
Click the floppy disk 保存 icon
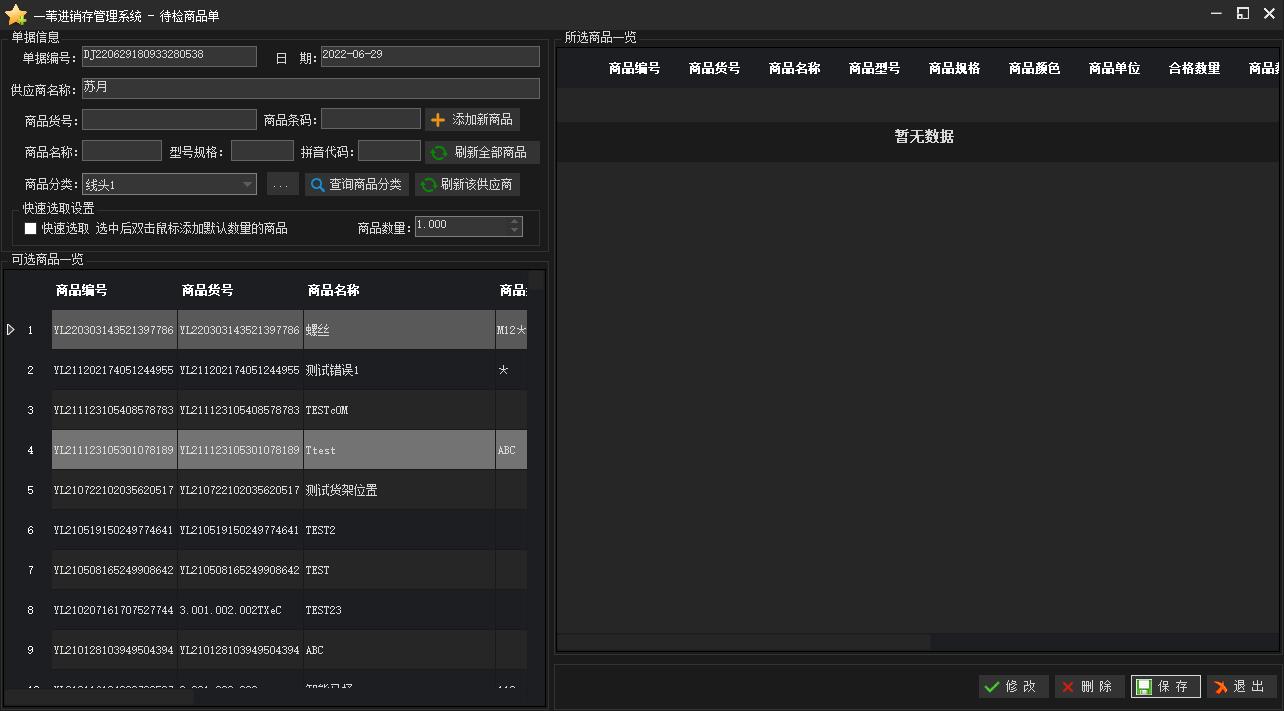(1144, 687)
